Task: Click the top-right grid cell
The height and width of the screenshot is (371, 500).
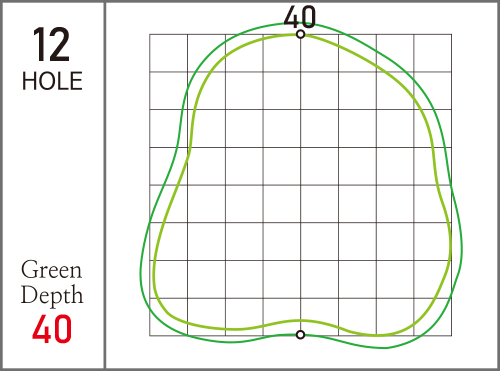Action: click(433, 53)
